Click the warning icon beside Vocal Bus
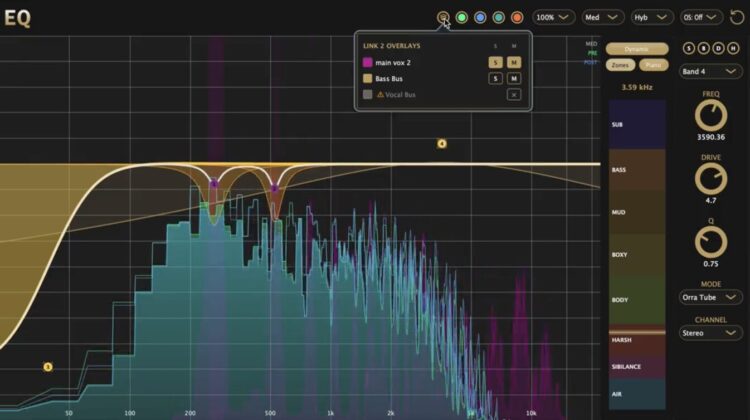This screenshot has height=420, width=750. (380, 95)
